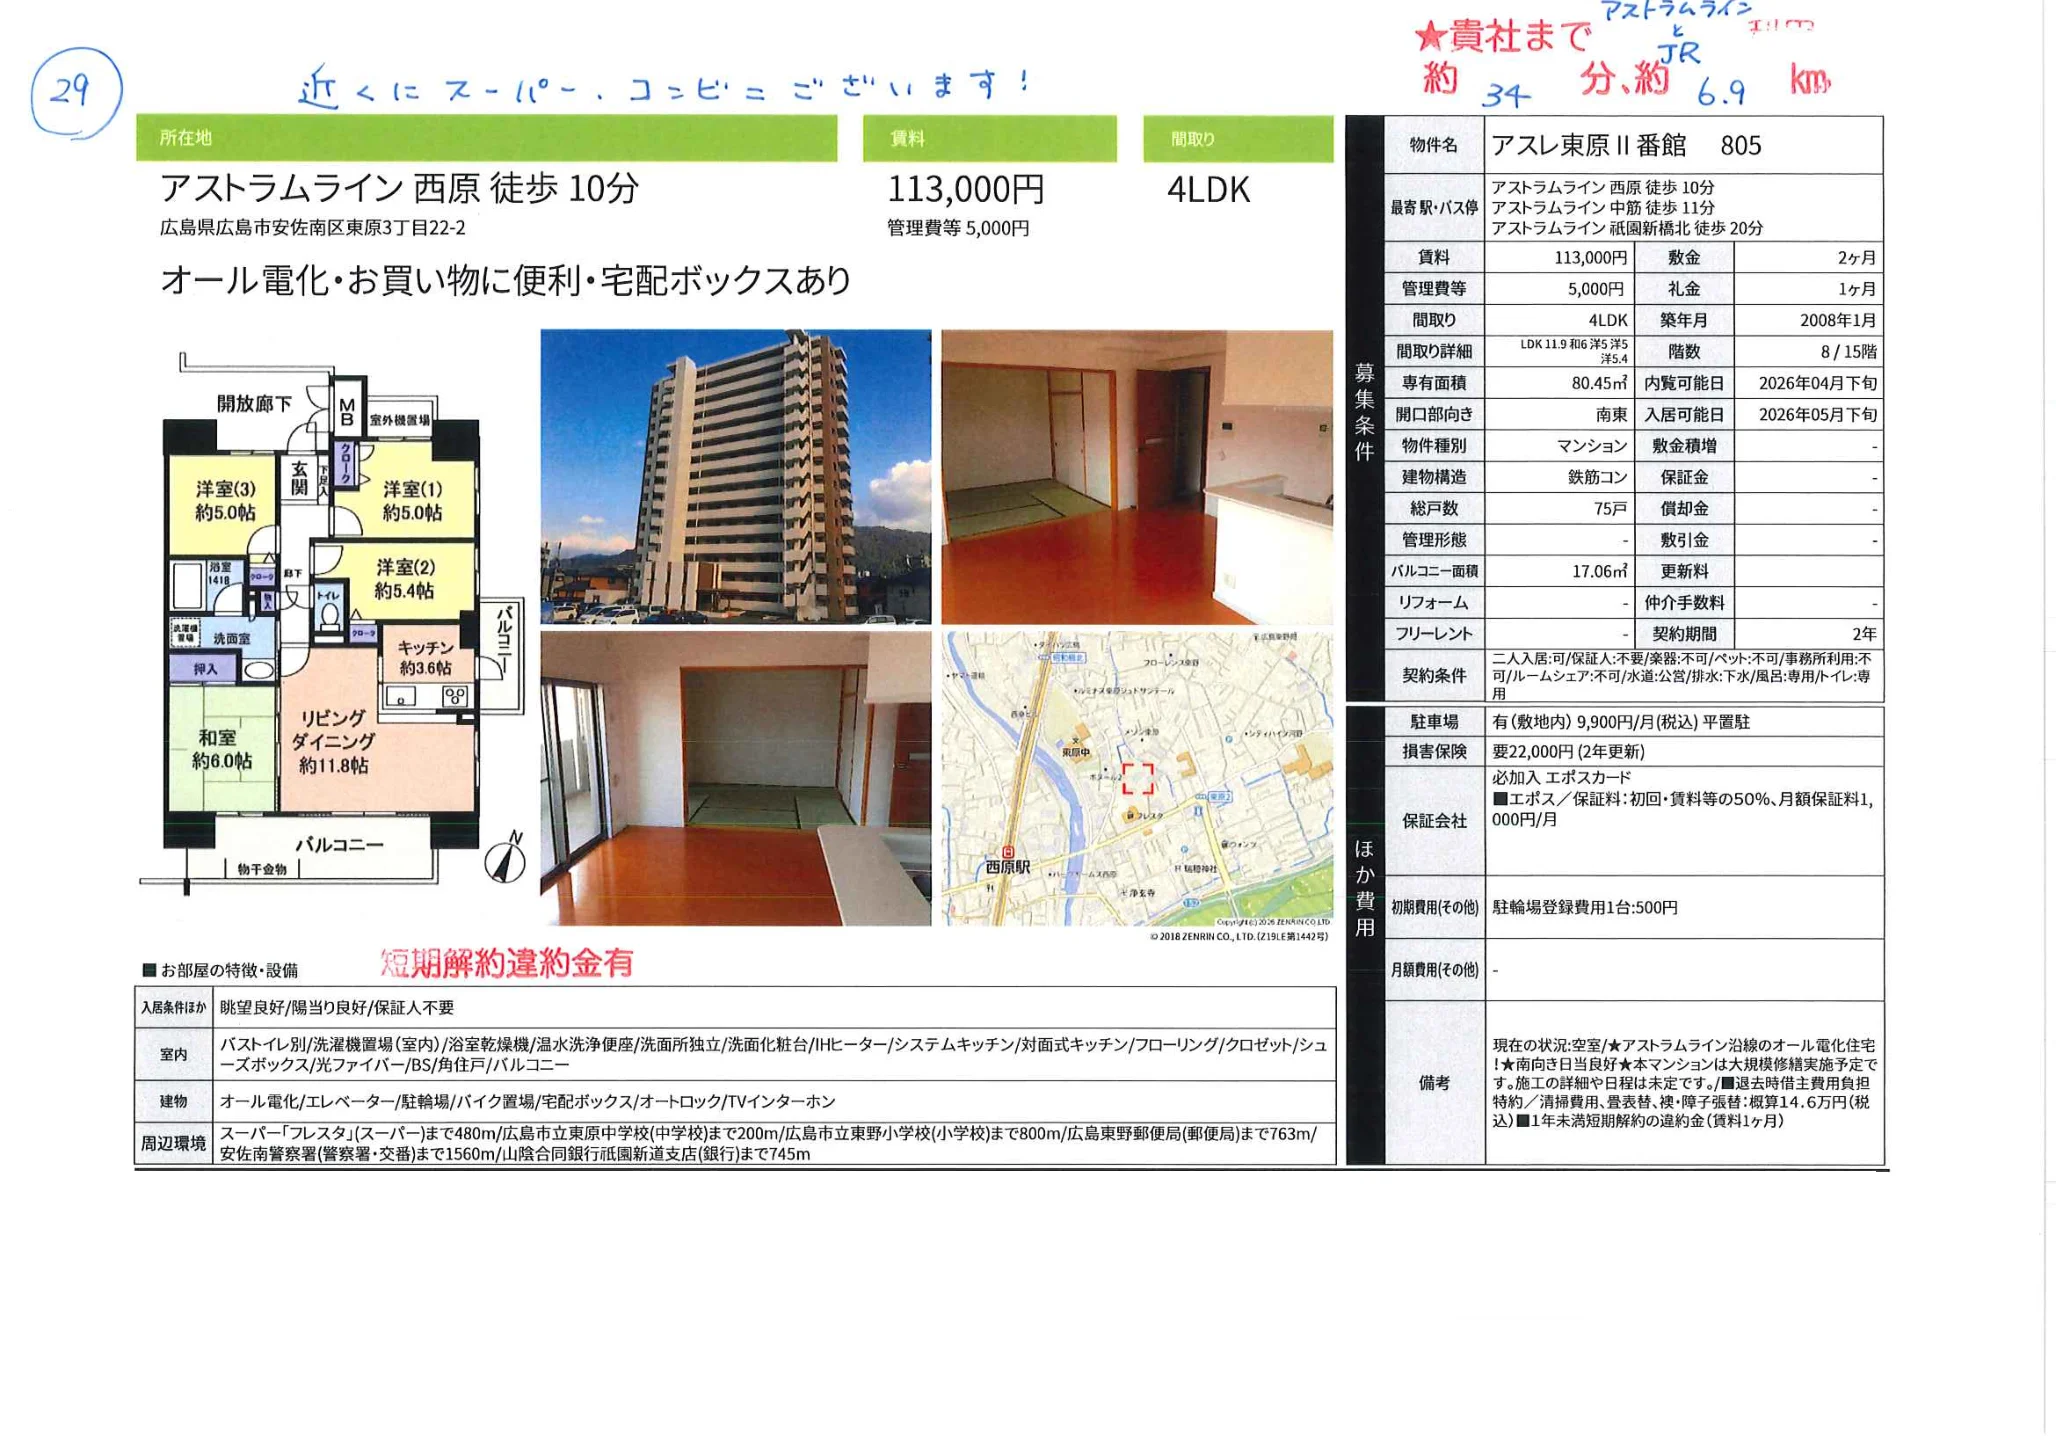Click the 西原駅 station label on map
Viewport: 2056px width, 1454px height.
[x=1007, y=866]
